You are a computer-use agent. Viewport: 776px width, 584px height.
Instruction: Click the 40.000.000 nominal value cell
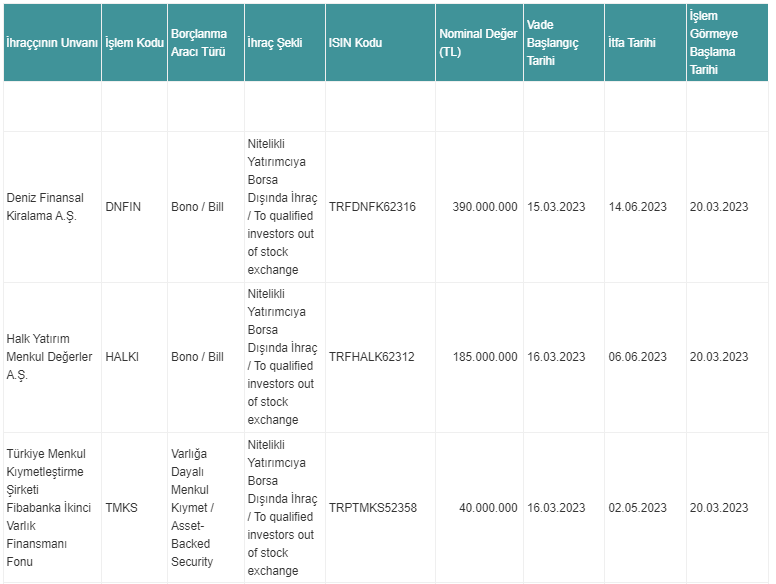(x=488, y=508)
